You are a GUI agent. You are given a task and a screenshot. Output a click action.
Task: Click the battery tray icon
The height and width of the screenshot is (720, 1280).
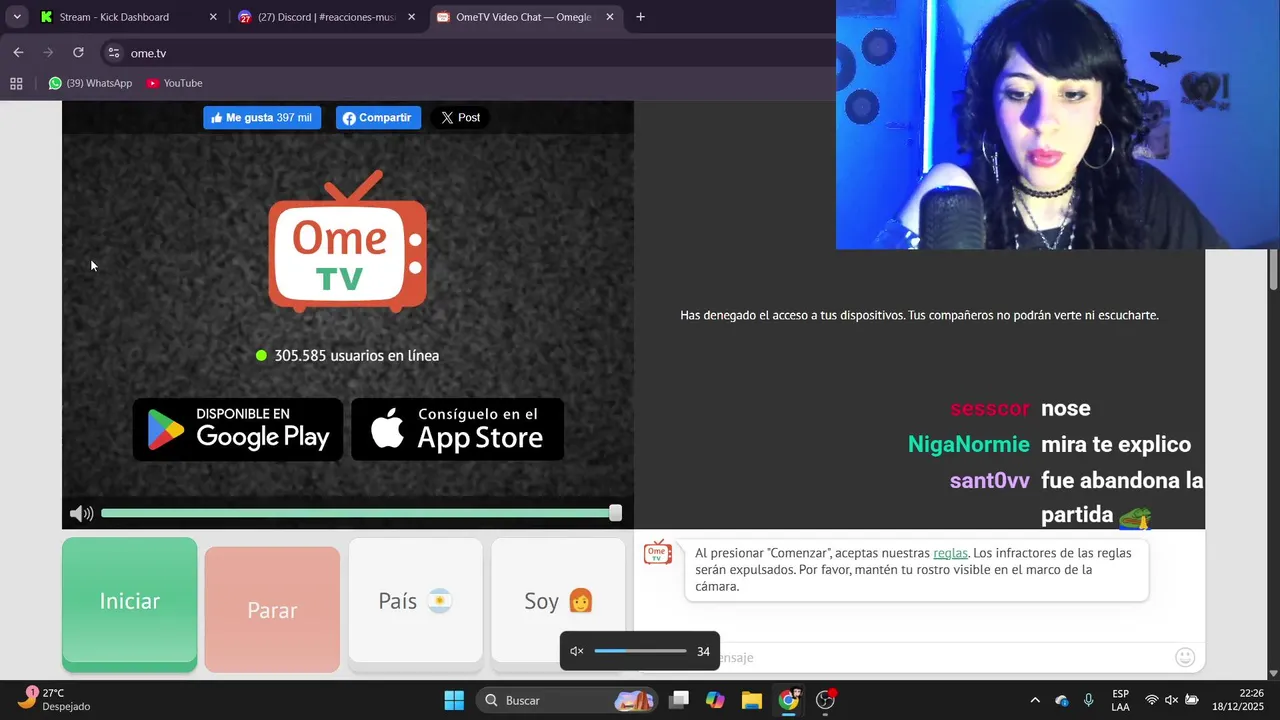click(x=1192, y=700)
